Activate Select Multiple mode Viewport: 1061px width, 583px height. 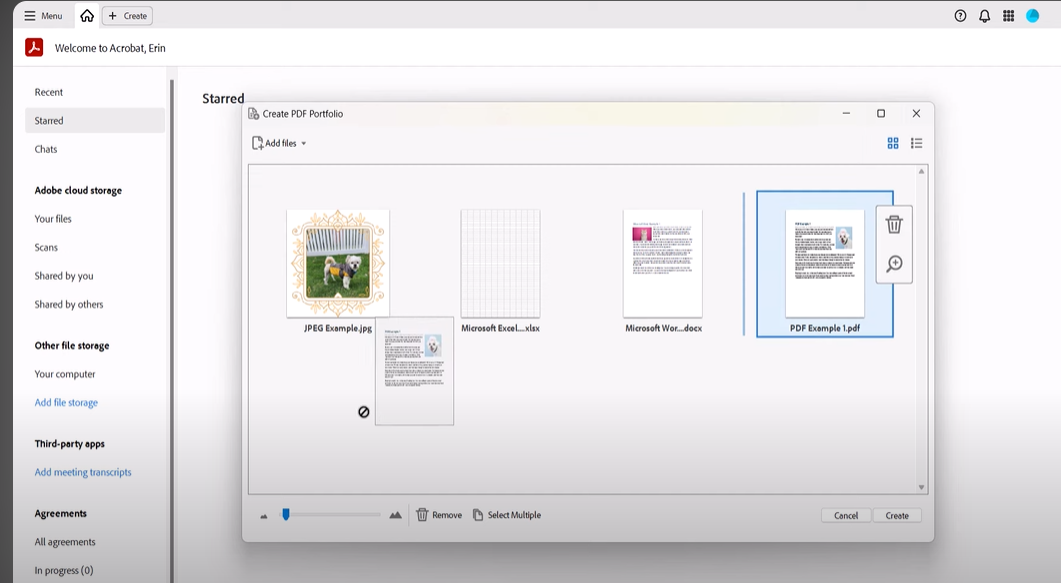(x=505, y=514)
